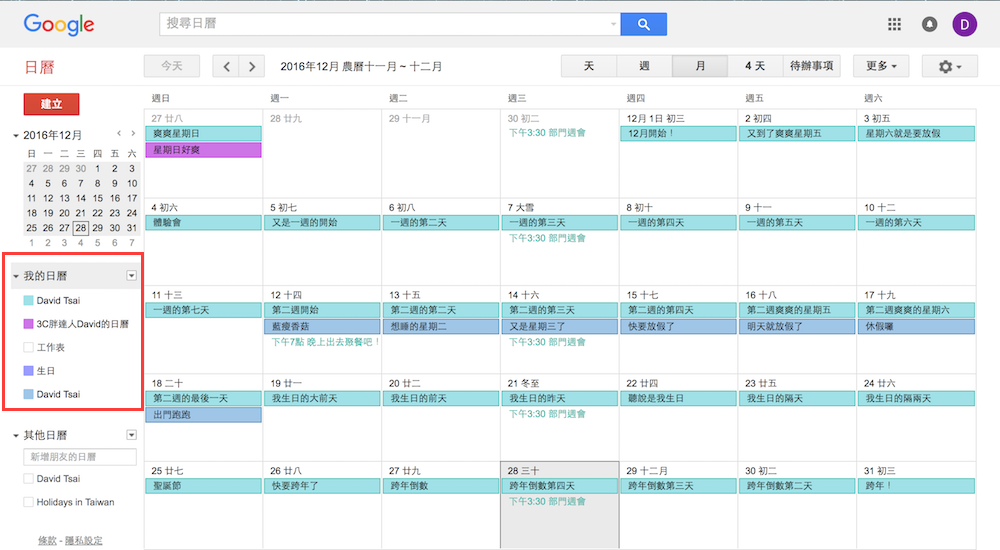Switch to the 週 view tab
The width and height of the screenshot is (1000, 550).
(644, 66)
